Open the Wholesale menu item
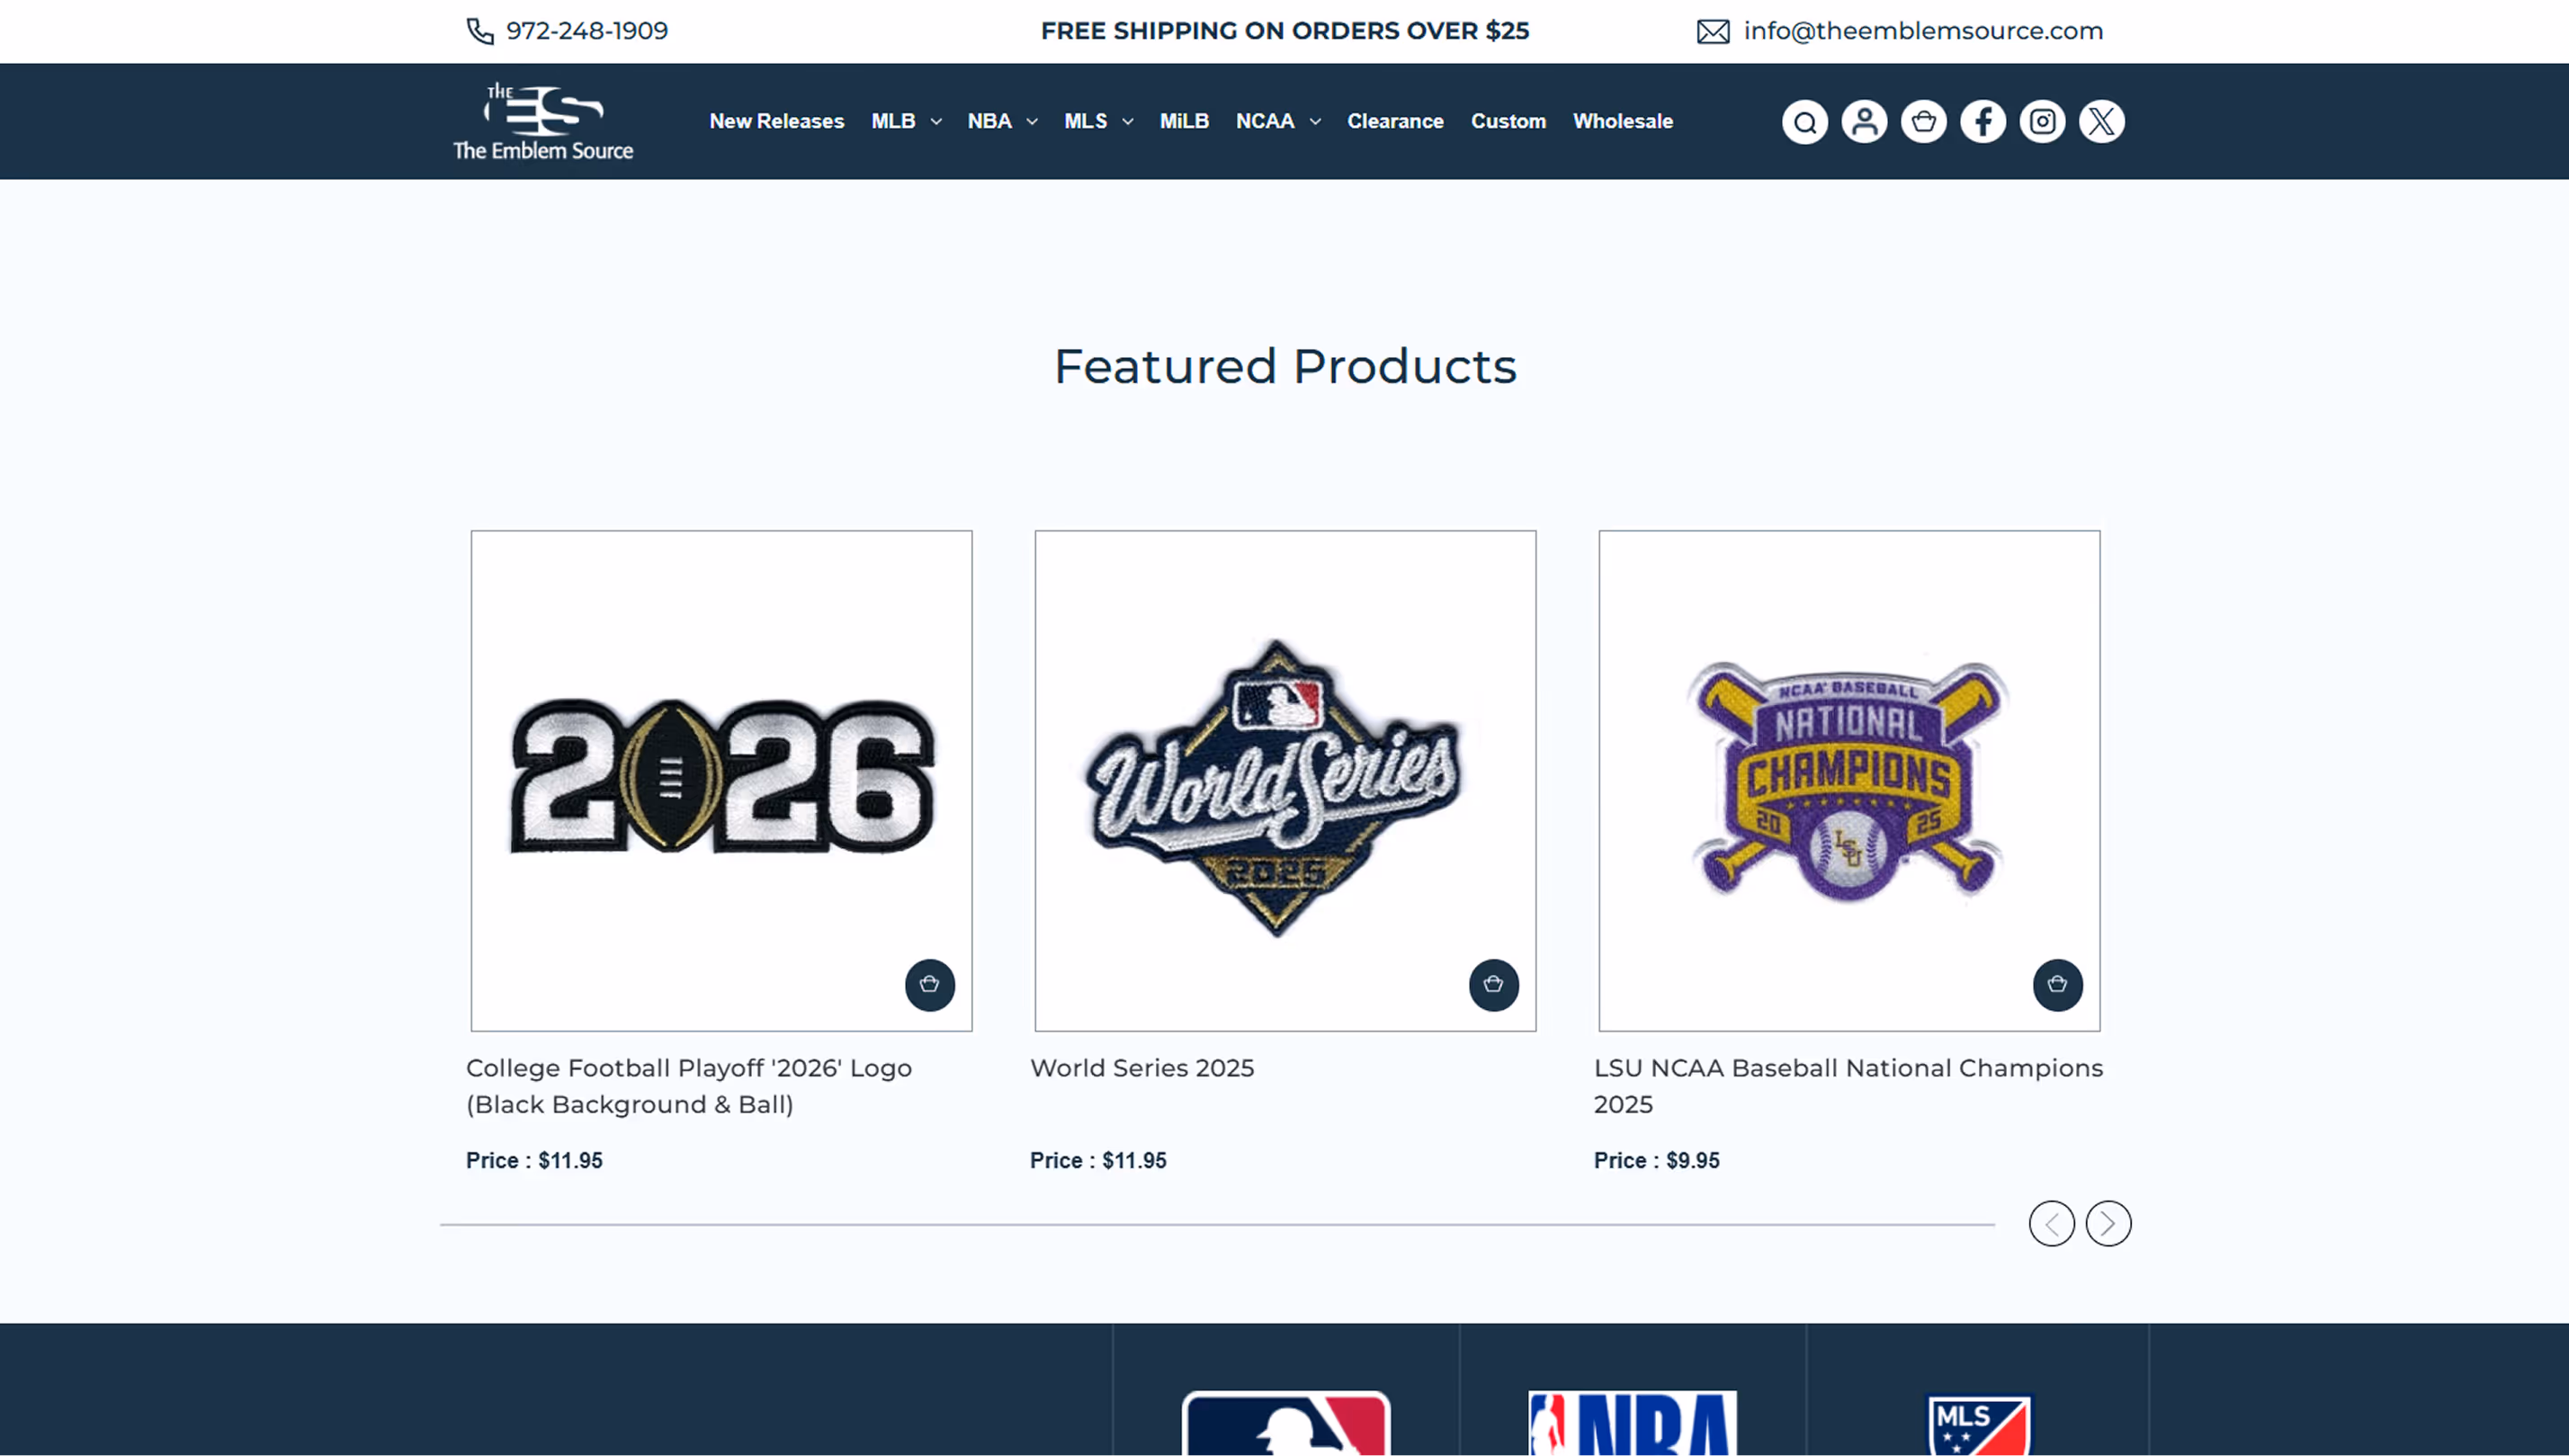Image resolution: width=2569 pixels, height=1456 pixels. pos(1623,121)
